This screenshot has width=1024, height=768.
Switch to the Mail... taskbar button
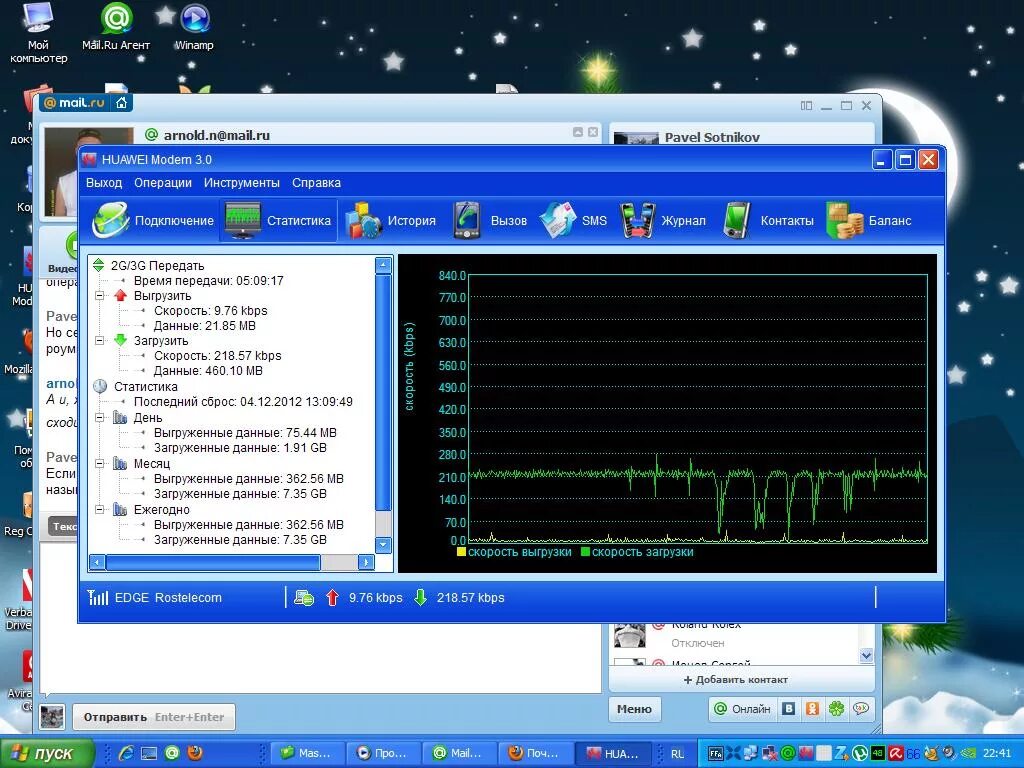point(459,754)
